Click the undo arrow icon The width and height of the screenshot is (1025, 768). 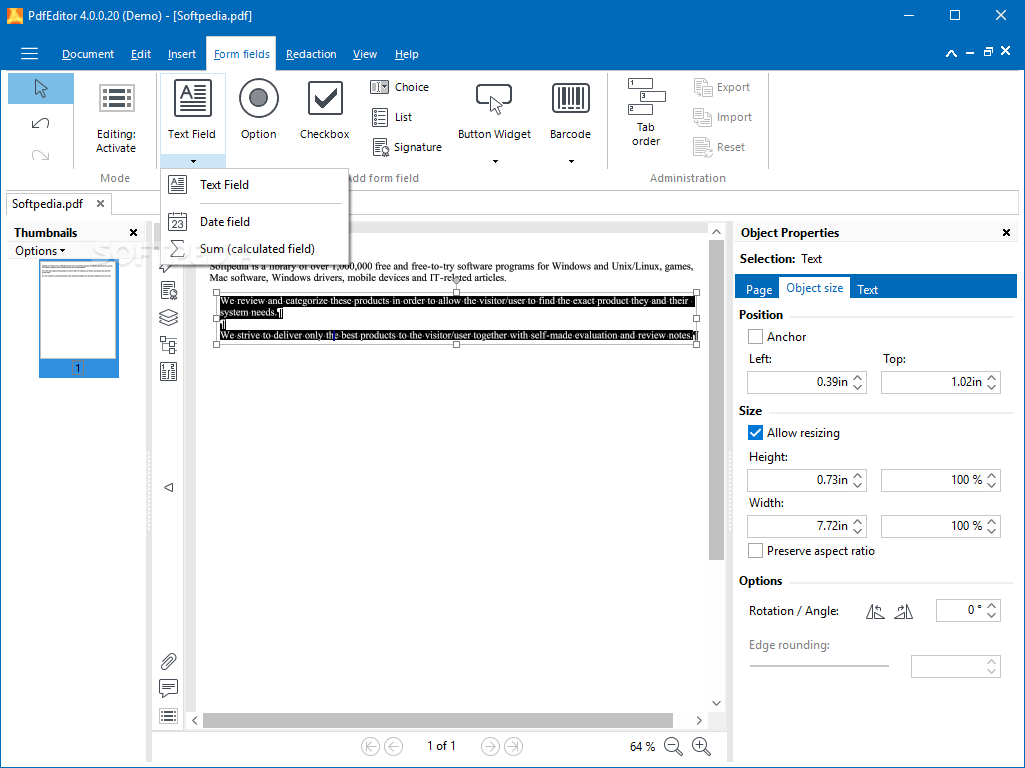pos(41,123)
